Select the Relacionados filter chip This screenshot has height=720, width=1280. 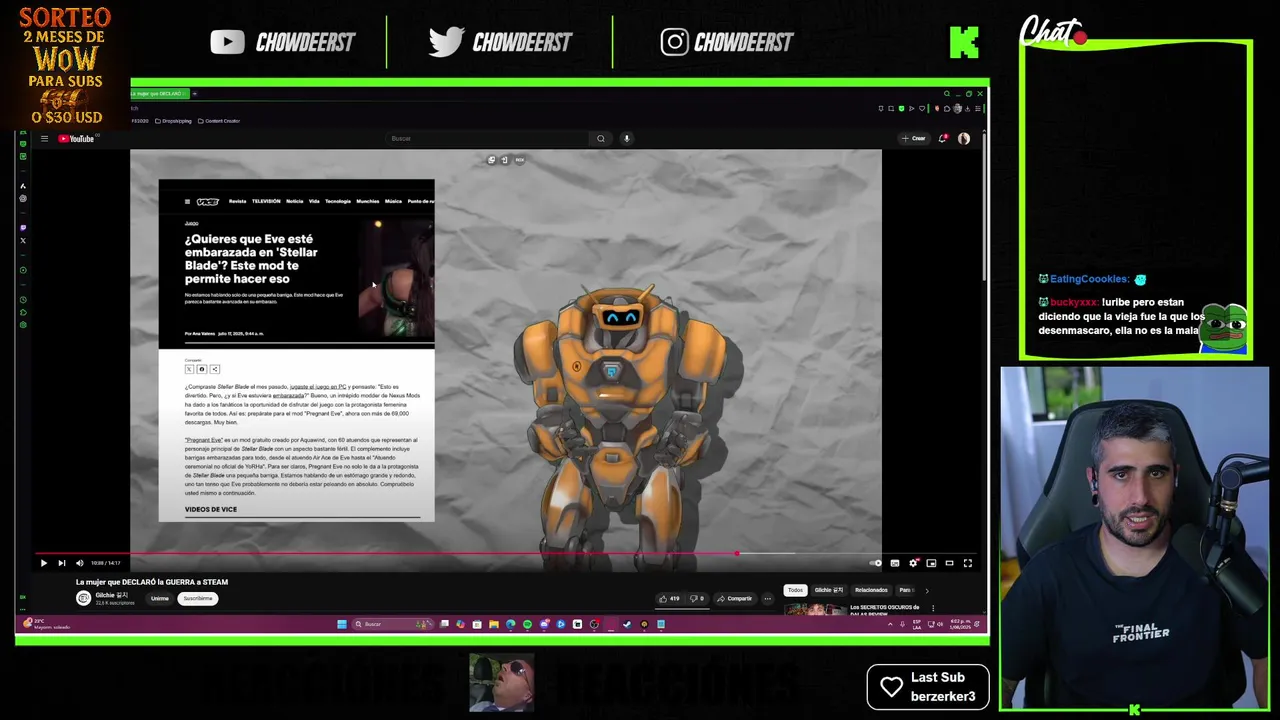coord(871,590)
